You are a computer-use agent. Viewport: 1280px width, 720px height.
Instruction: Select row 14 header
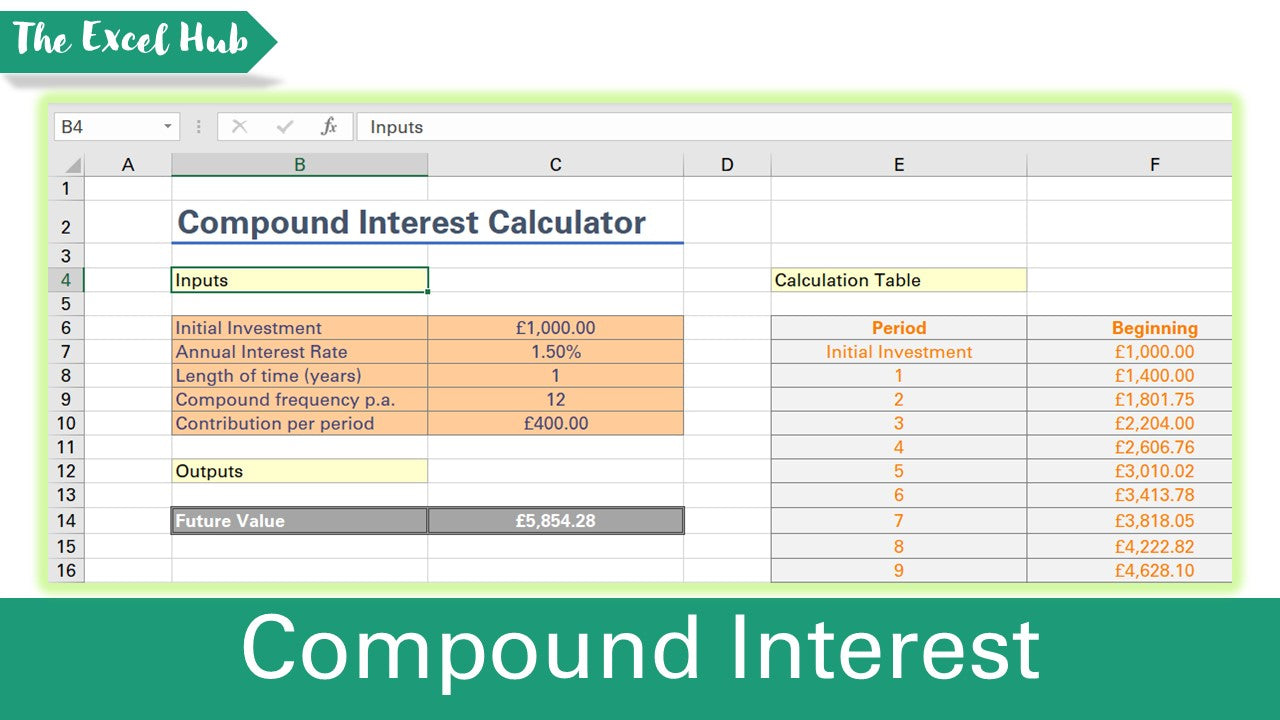coord(65,520)
